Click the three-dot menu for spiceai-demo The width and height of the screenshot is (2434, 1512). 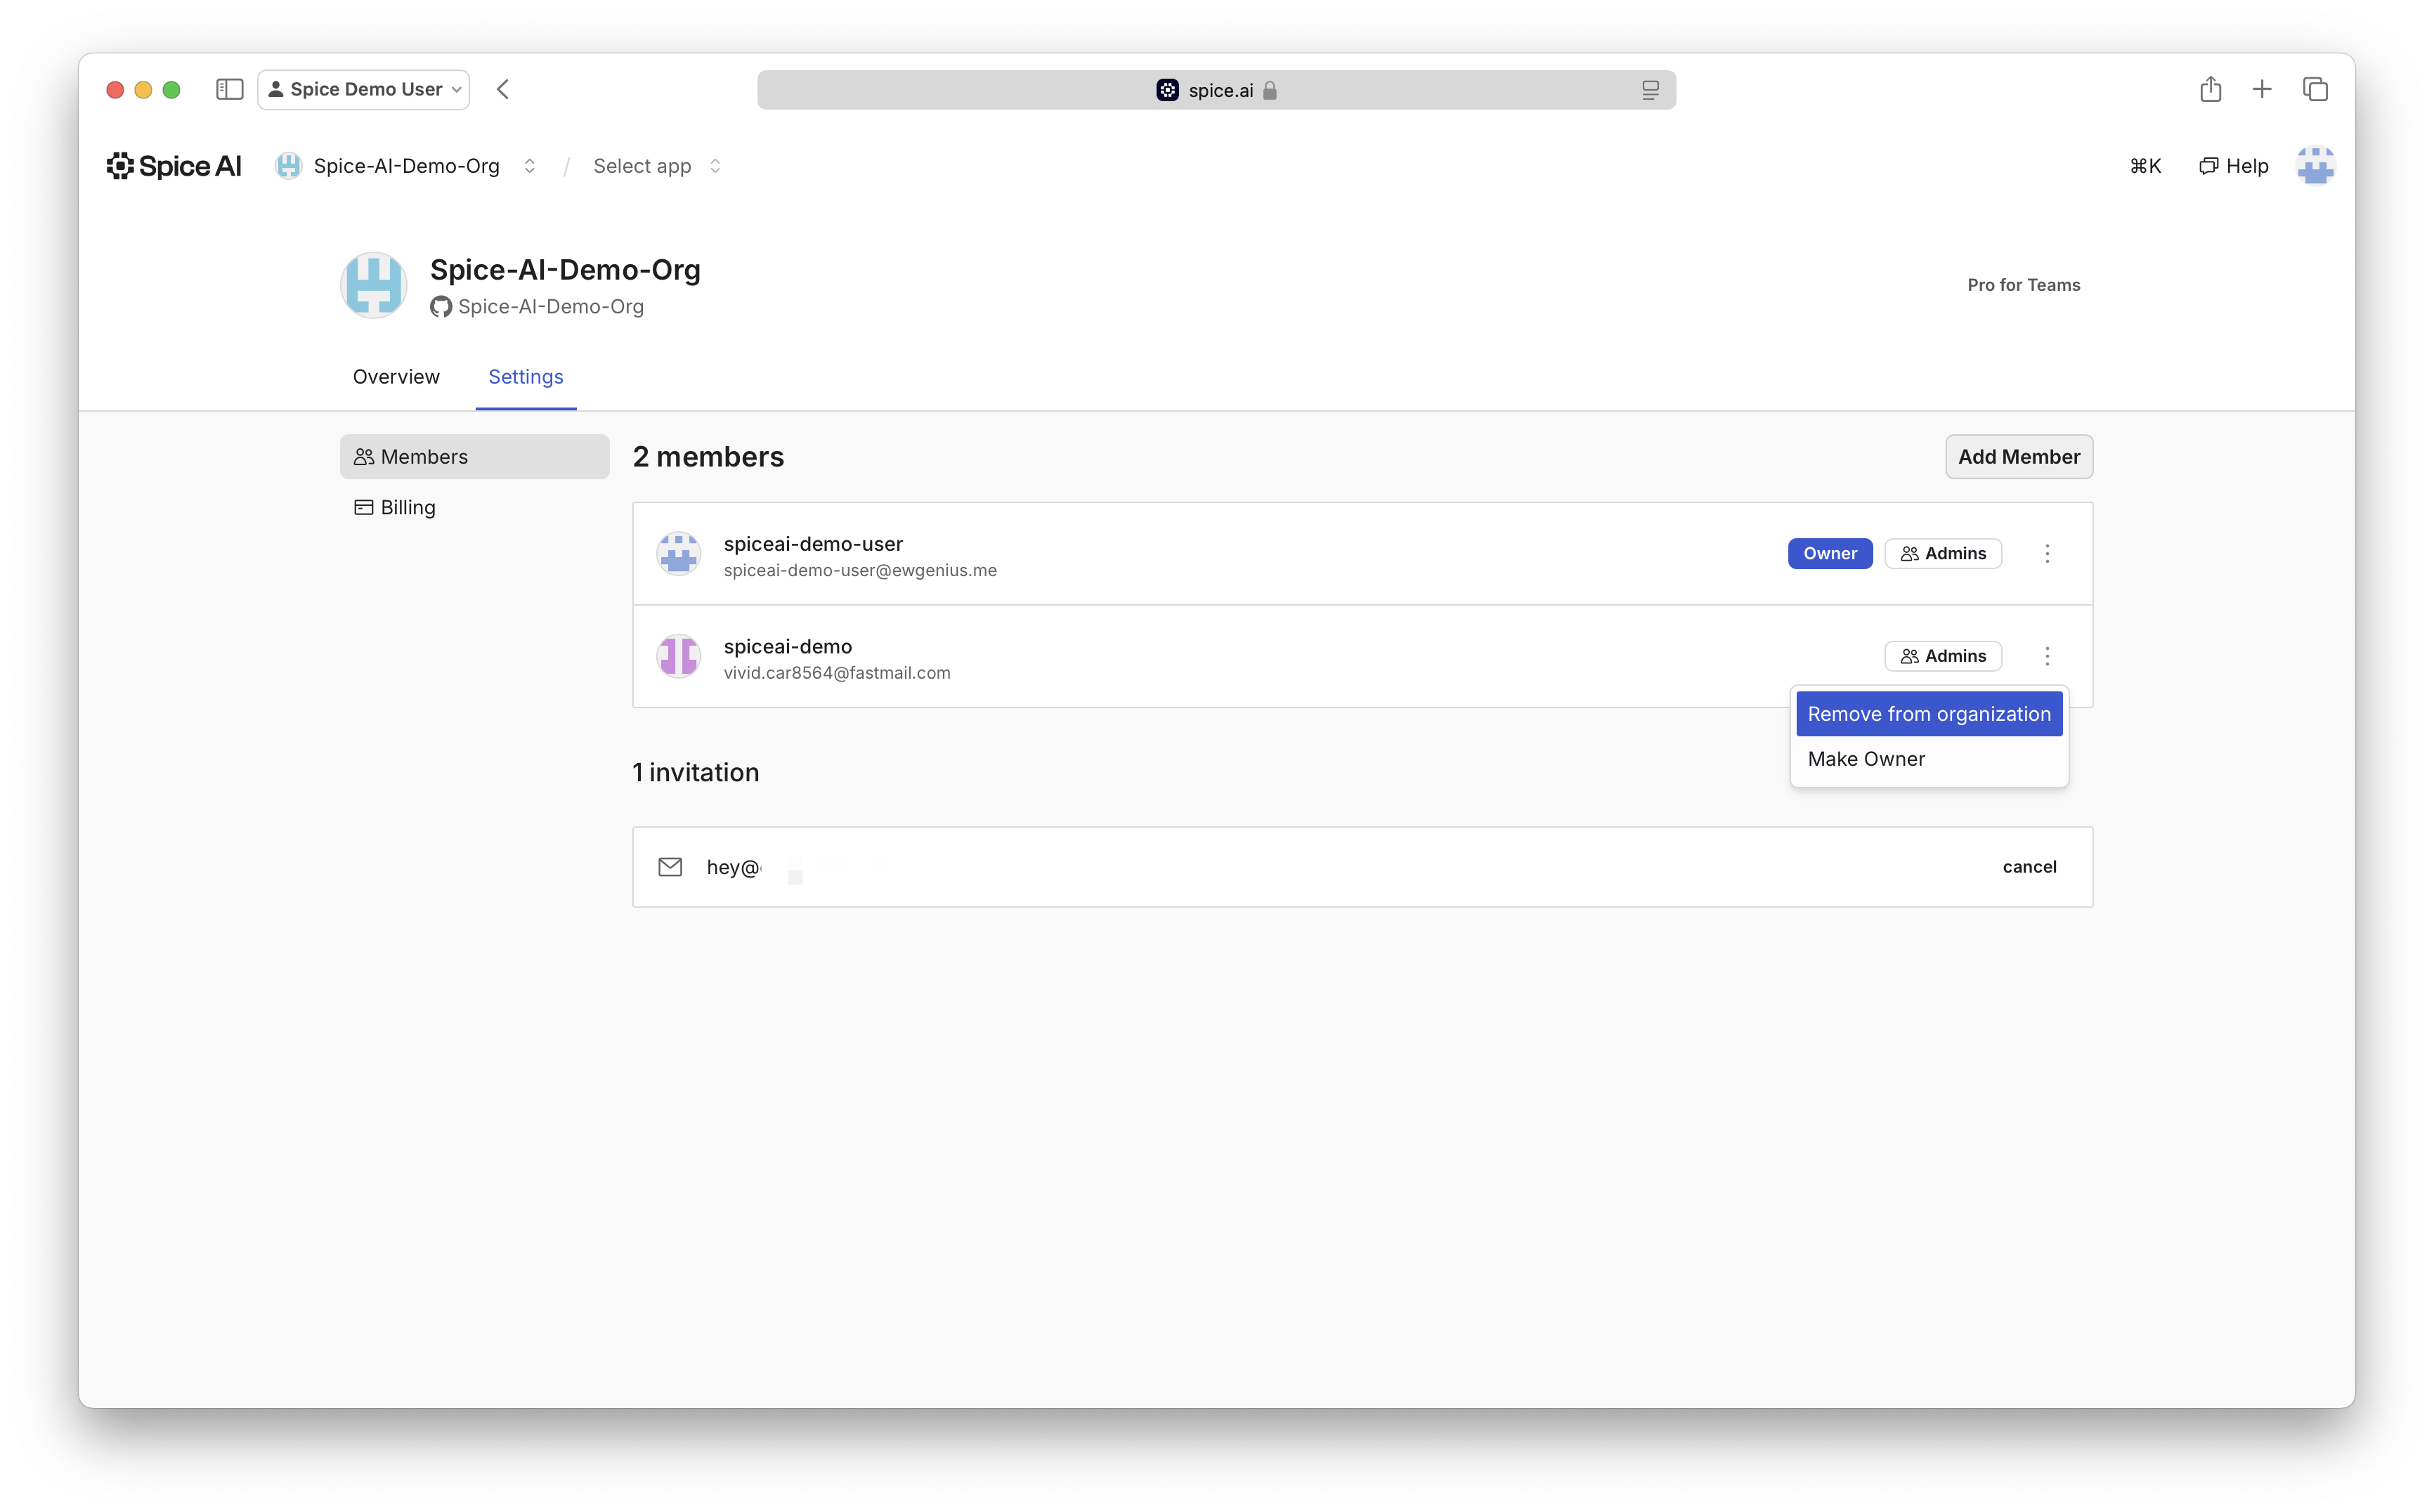click(2047, 656)
